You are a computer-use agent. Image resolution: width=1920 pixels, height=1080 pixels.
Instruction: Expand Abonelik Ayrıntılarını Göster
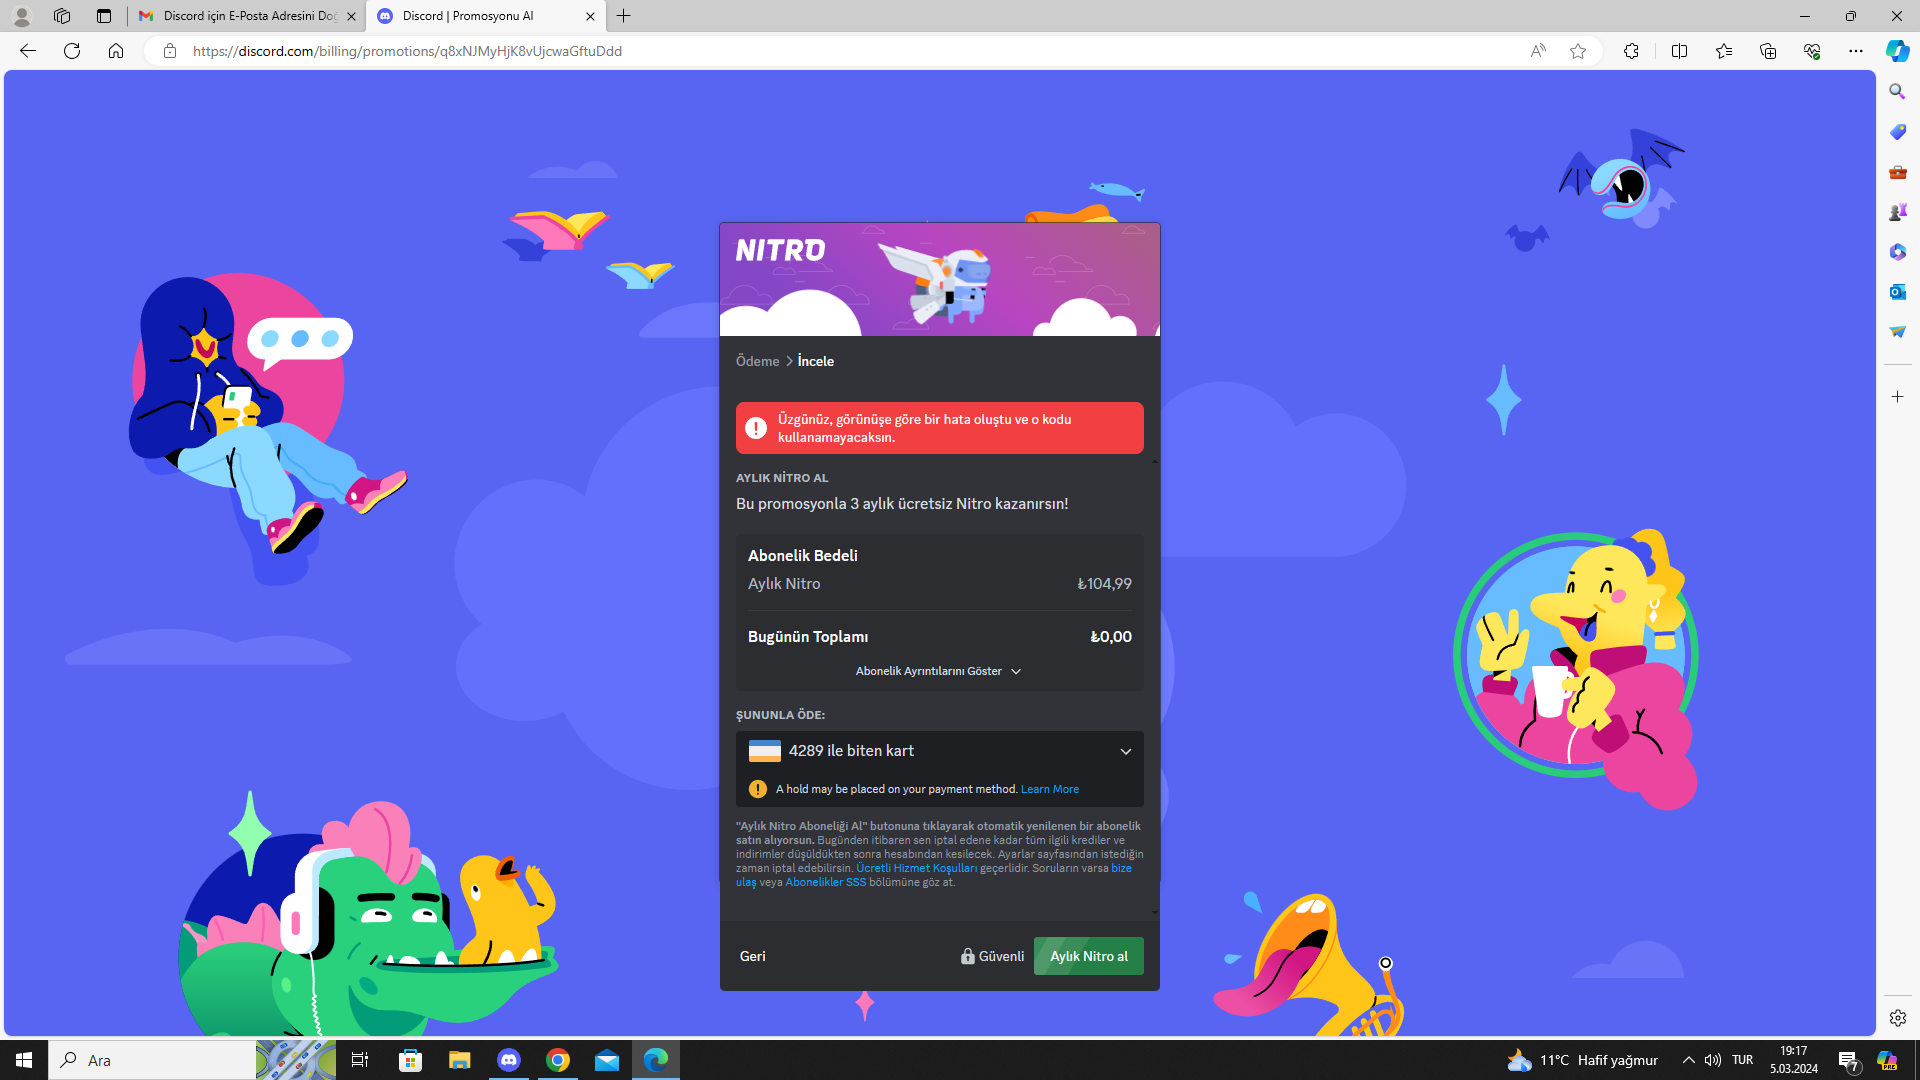coord(938,671)
